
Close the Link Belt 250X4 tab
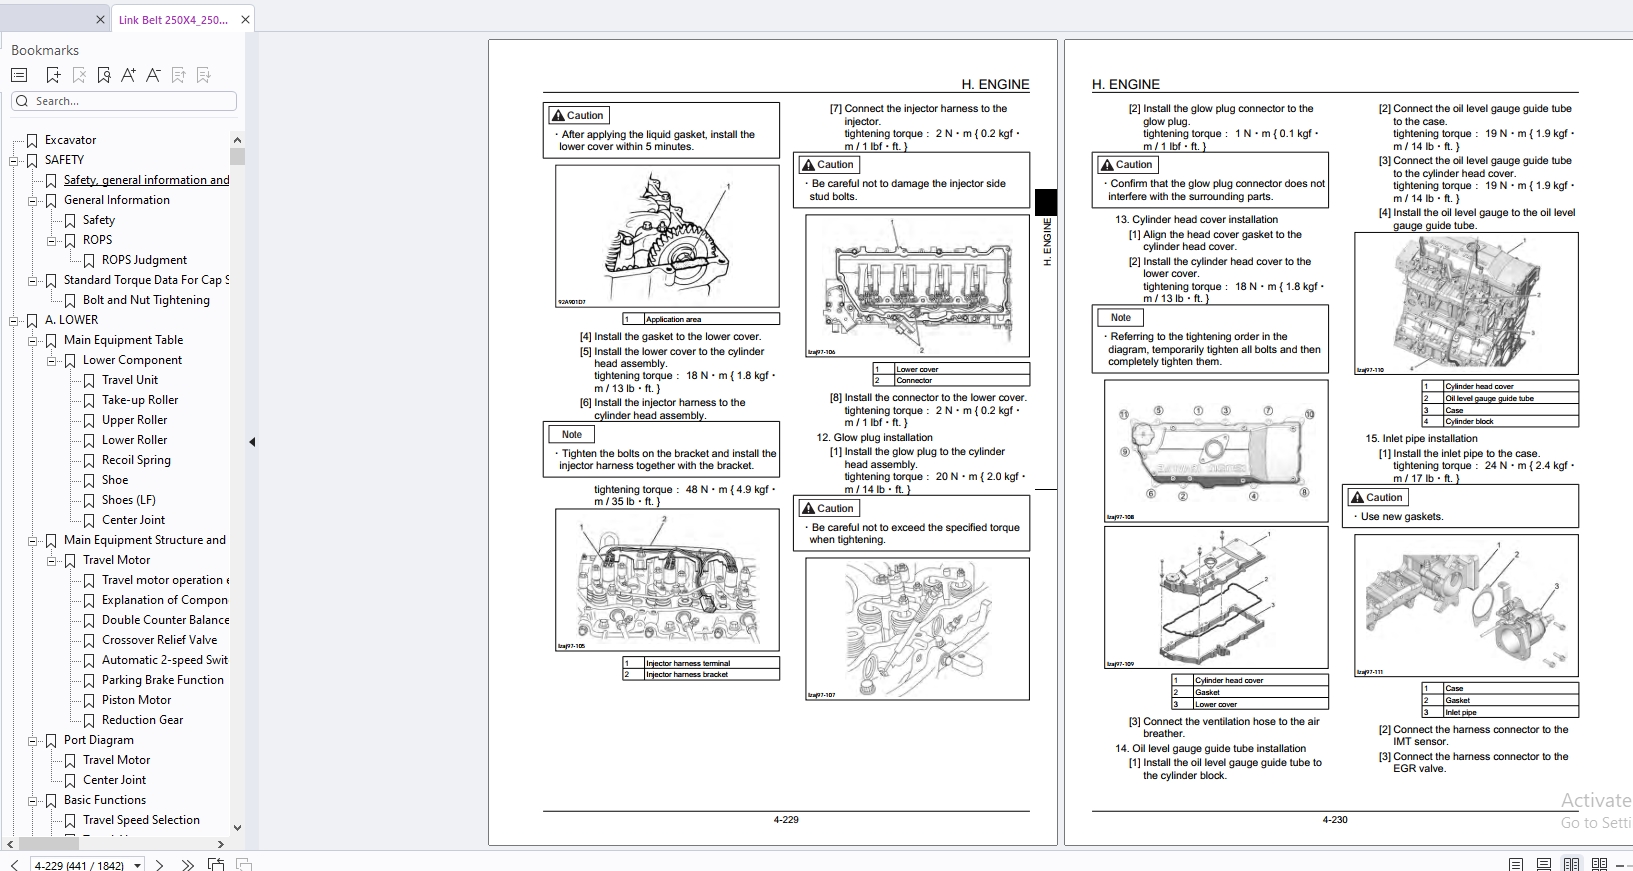[245, 19]
